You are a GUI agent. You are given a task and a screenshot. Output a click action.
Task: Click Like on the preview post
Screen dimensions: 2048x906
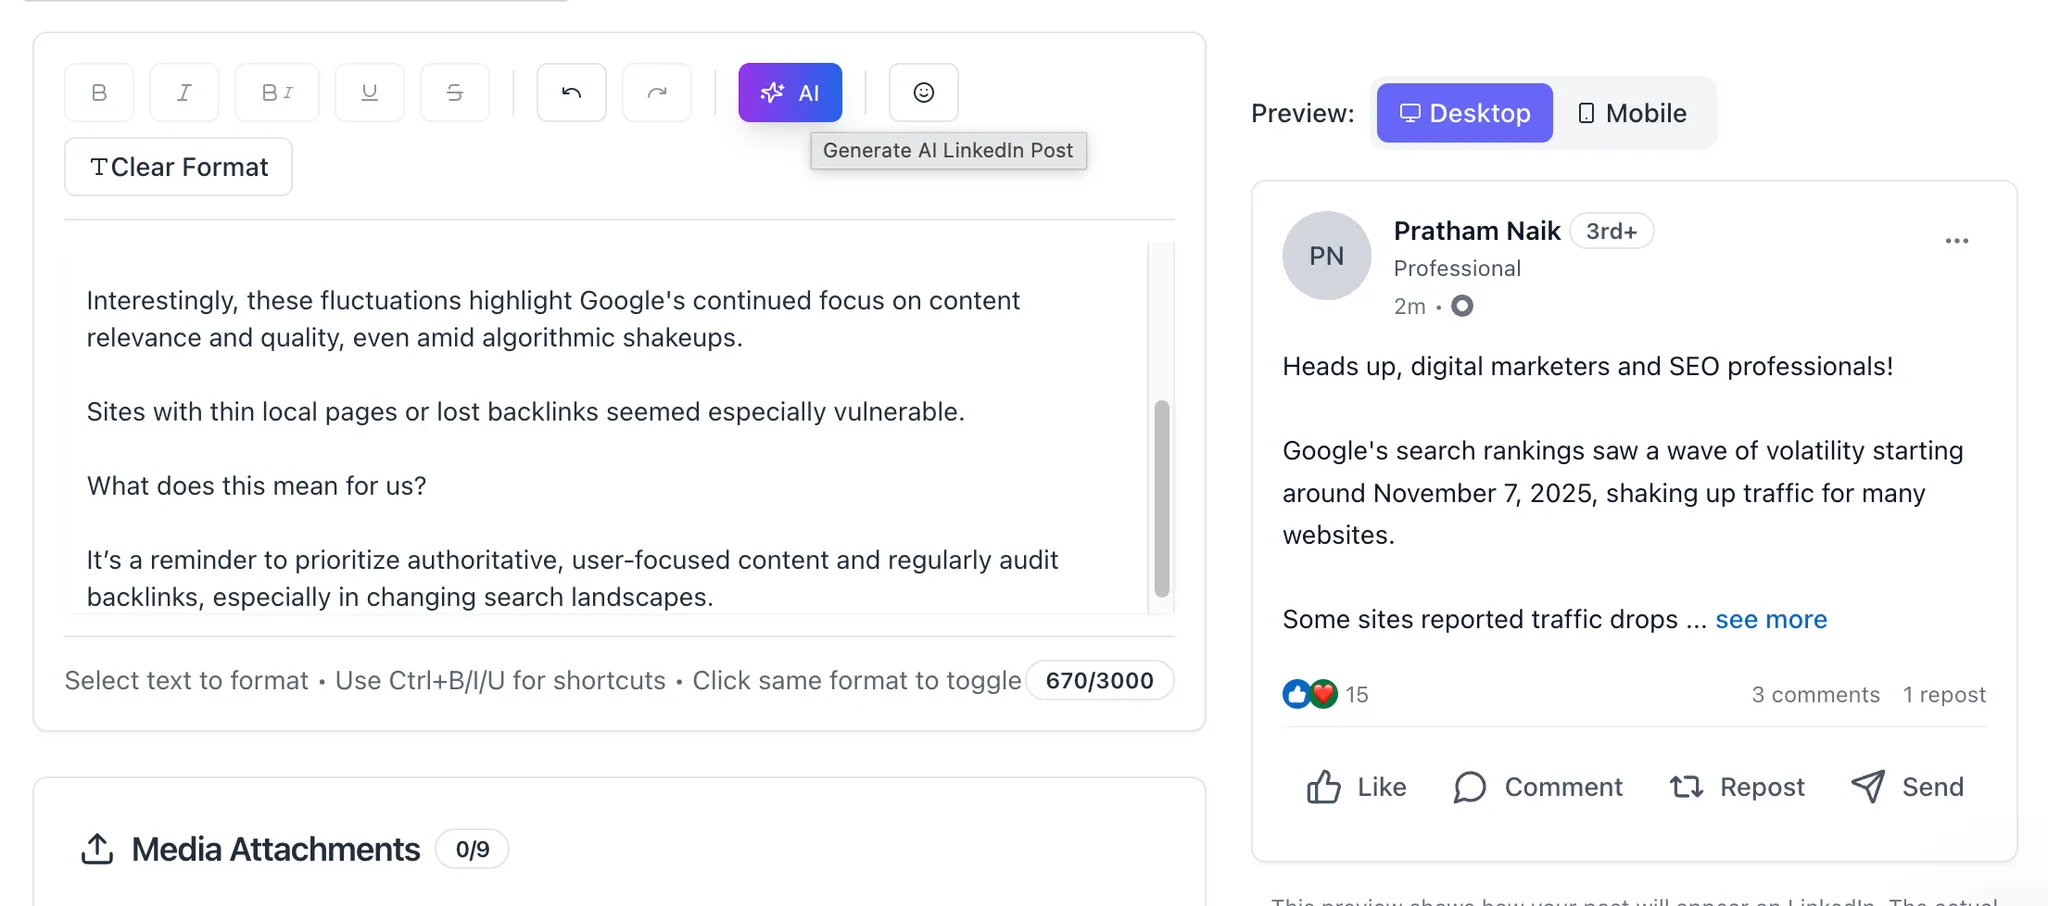1356,787
